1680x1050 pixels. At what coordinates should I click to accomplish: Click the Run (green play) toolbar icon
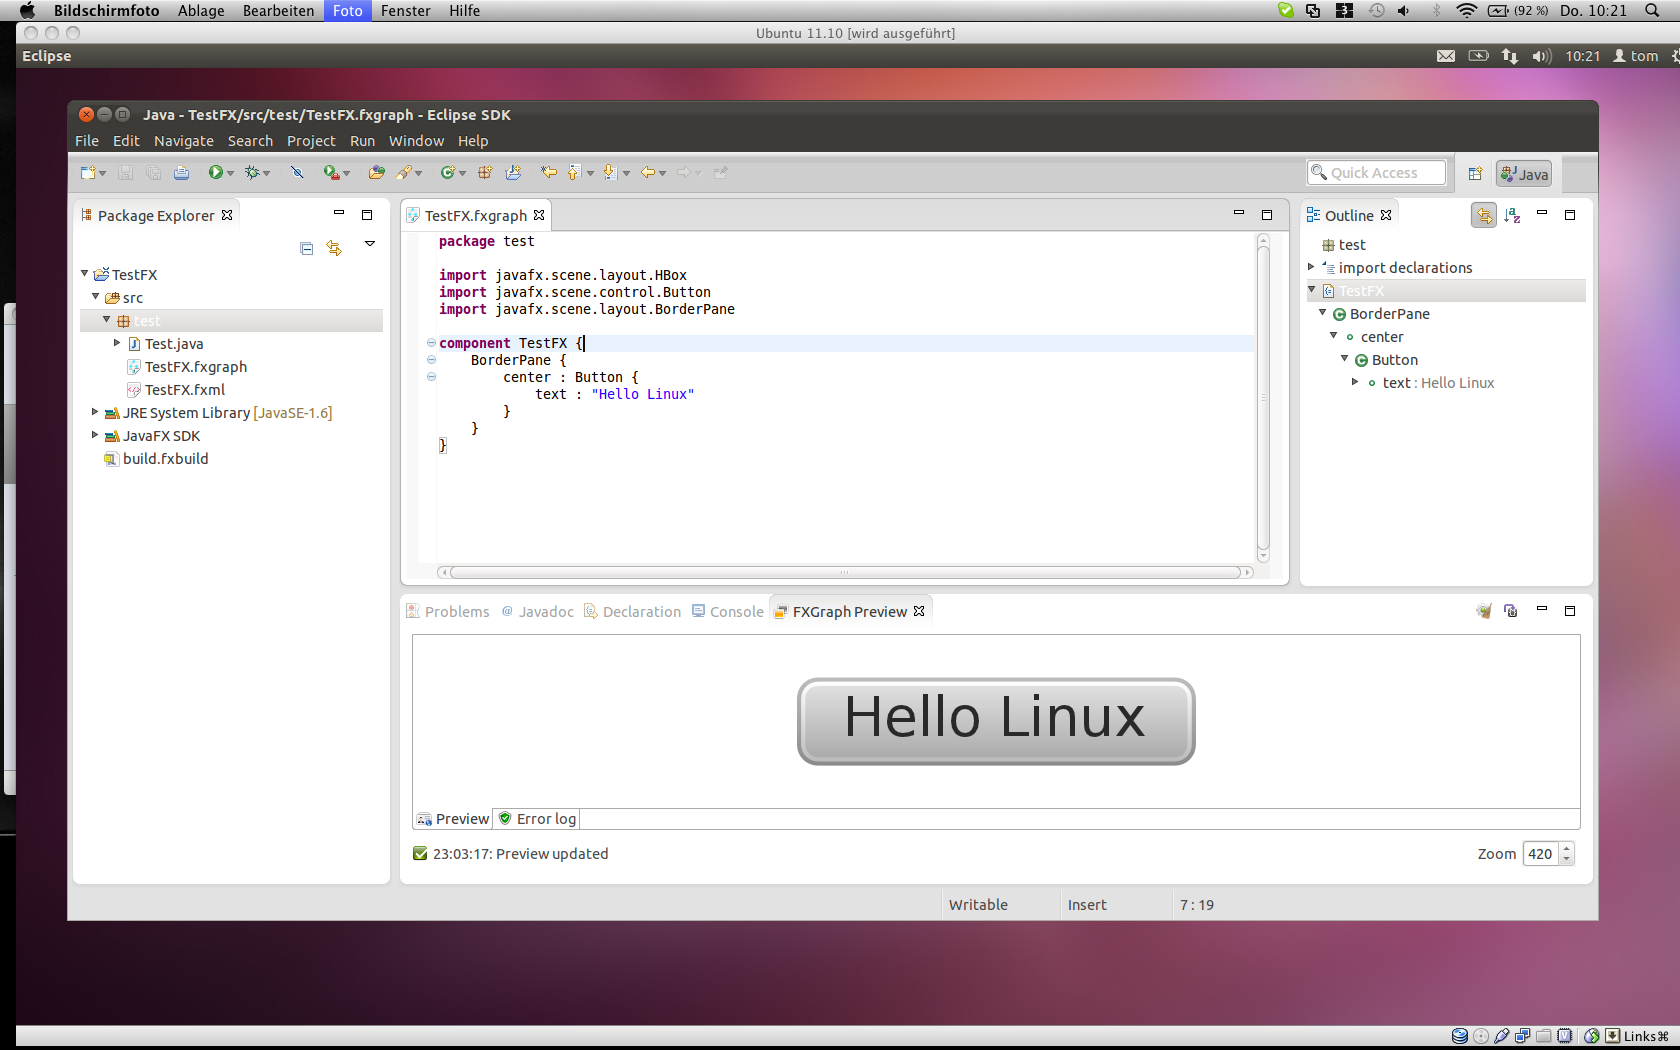coord(215,173)
